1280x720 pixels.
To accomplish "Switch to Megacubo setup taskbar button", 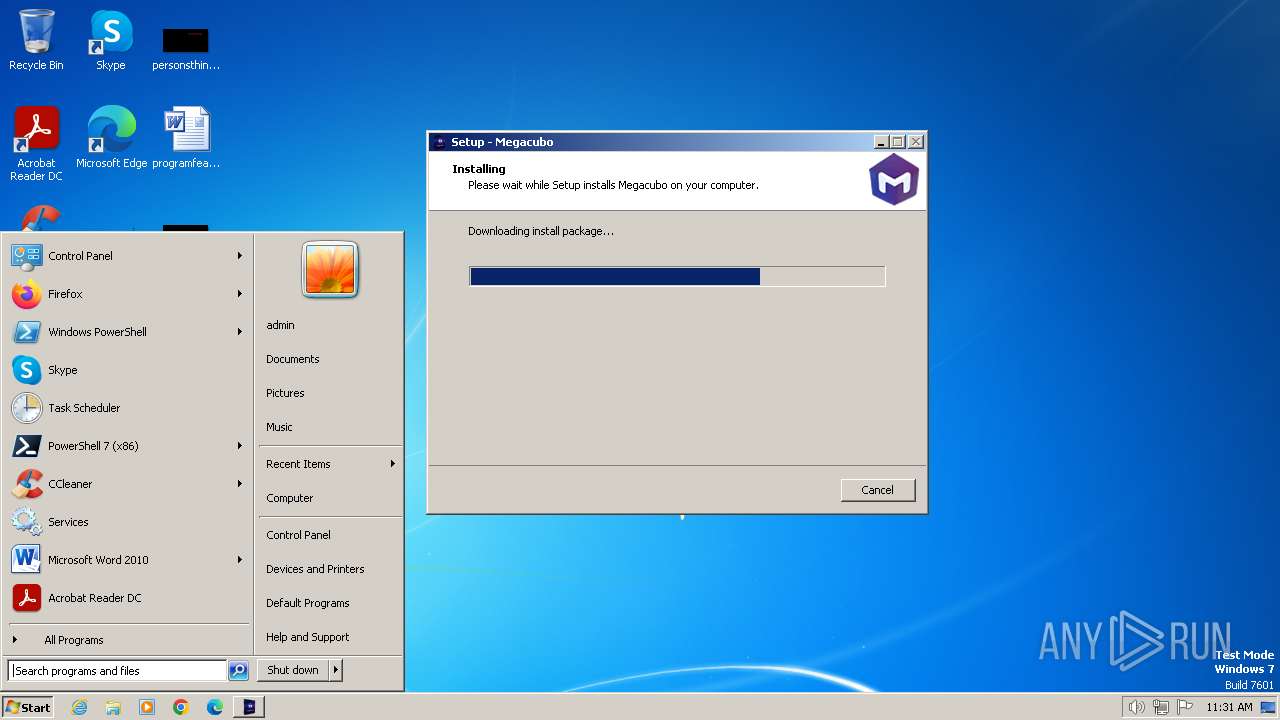I will coord(249,707).
